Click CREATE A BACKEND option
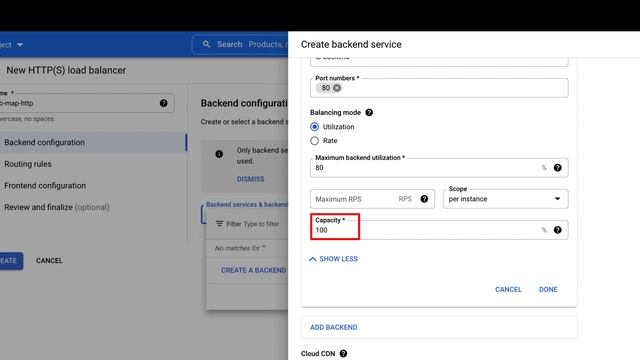Screen dimensions: 640x360 tap(253, 270)
